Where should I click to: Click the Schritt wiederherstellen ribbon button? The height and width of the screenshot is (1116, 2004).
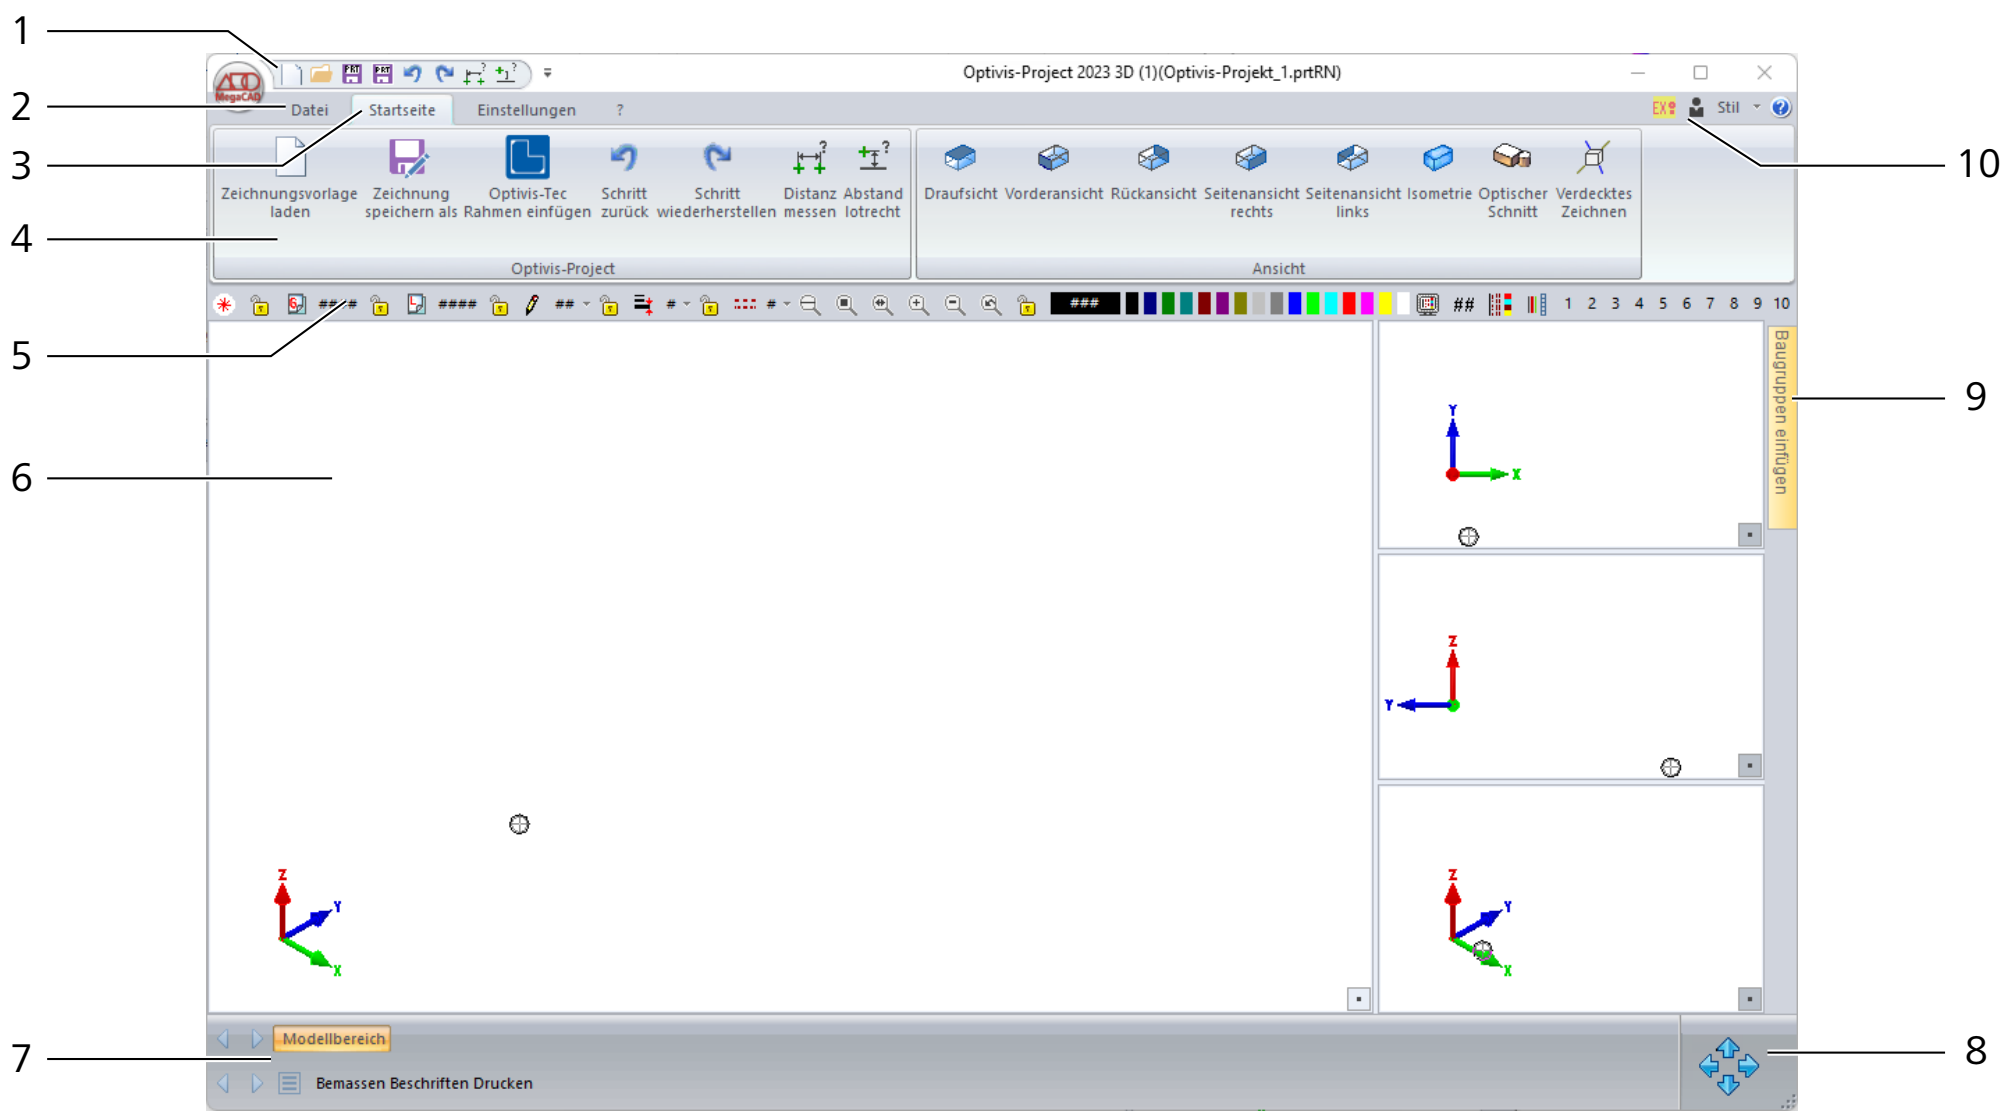716,178
